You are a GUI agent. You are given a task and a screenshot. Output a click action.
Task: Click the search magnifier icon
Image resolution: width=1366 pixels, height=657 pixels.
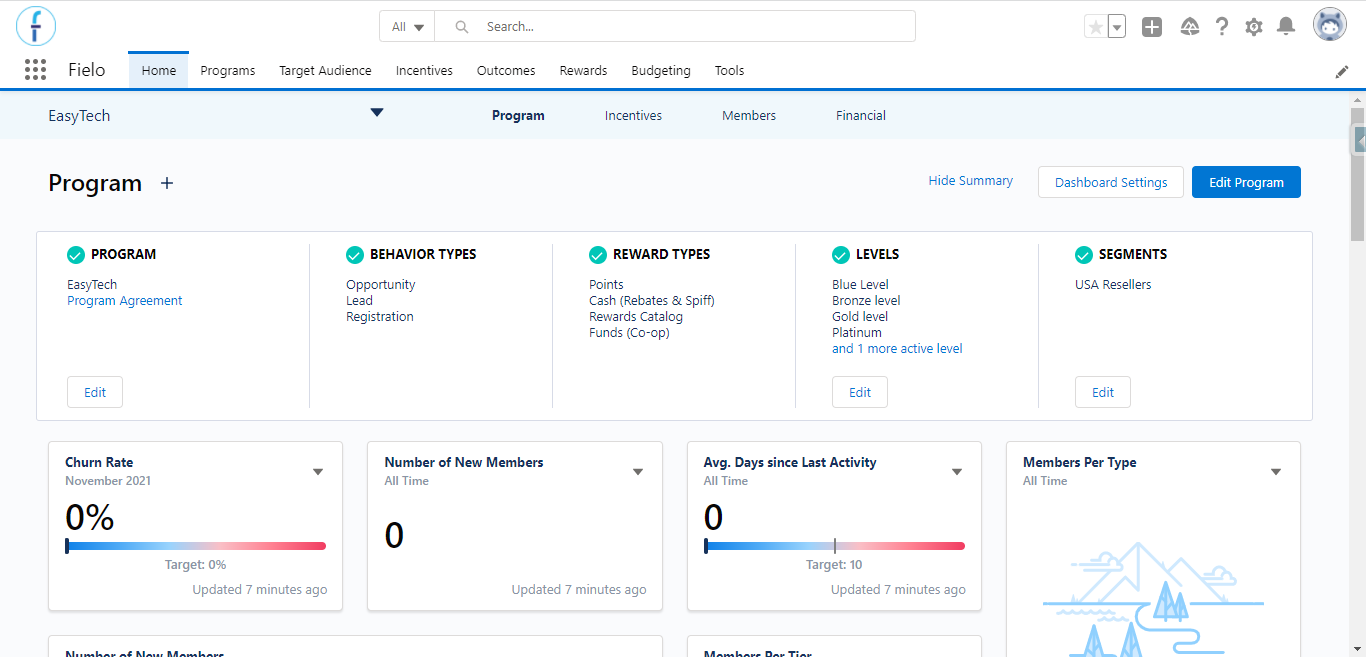tap(461, 27)
